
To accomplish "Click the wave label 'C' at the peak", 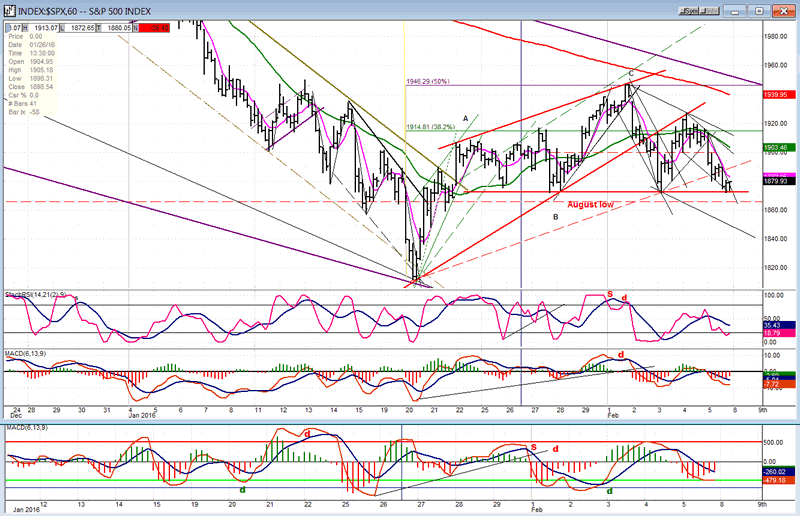I will [x=631, y=74].
